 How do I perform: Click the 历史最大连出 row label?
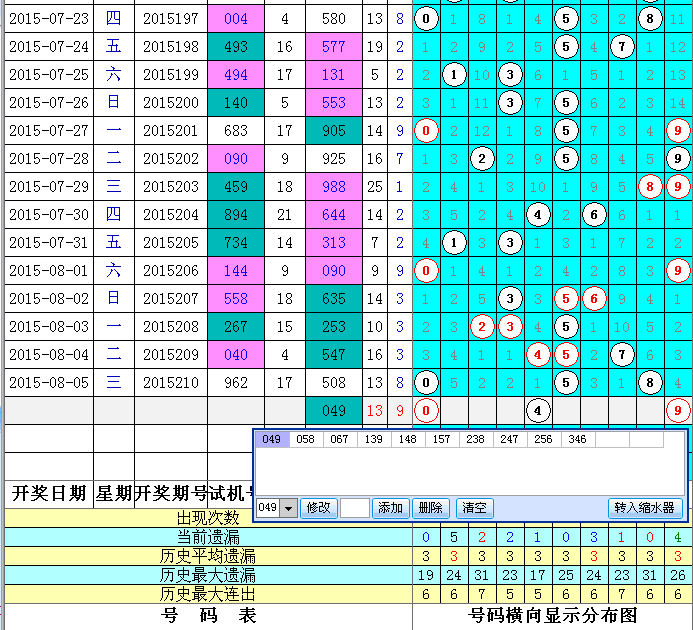pyautogui.click(x=208, y=595)
